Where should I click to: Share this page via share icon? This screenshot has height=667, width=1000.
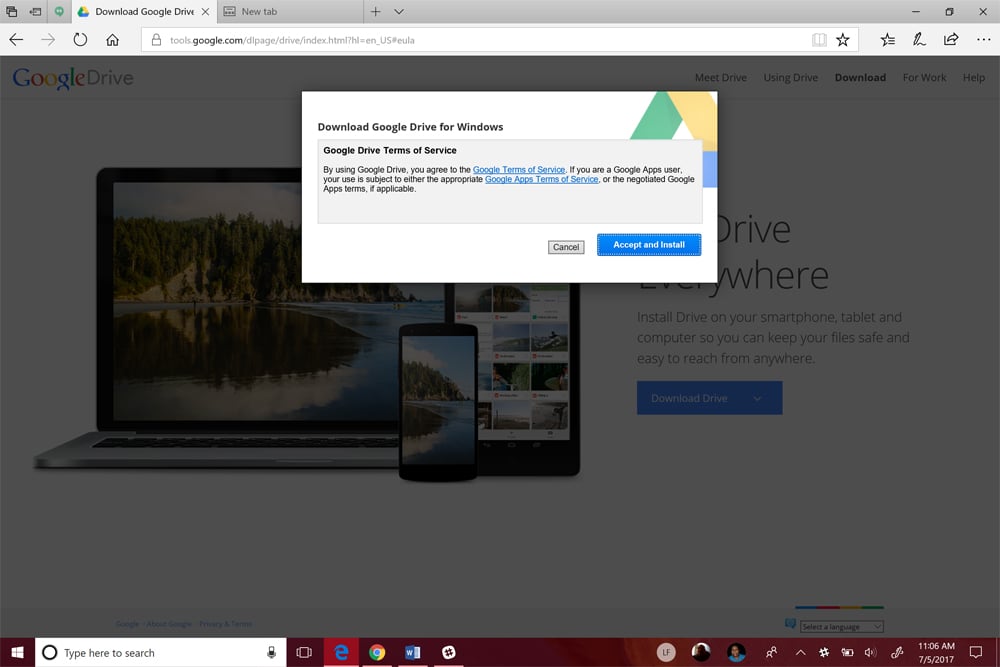(951, 40)
